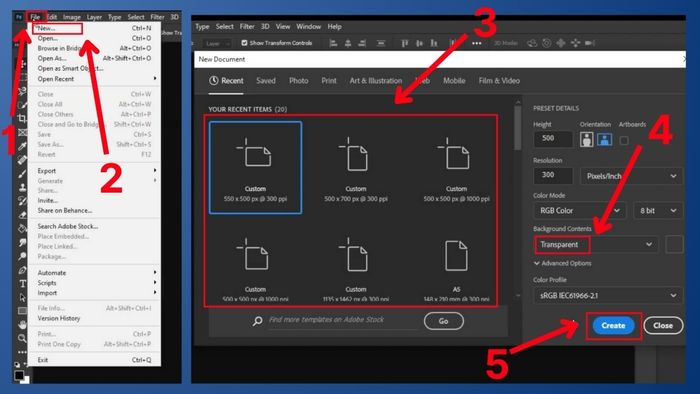Select the Dodge tool
Screen dimensions: 700x394
coord(22,256)
